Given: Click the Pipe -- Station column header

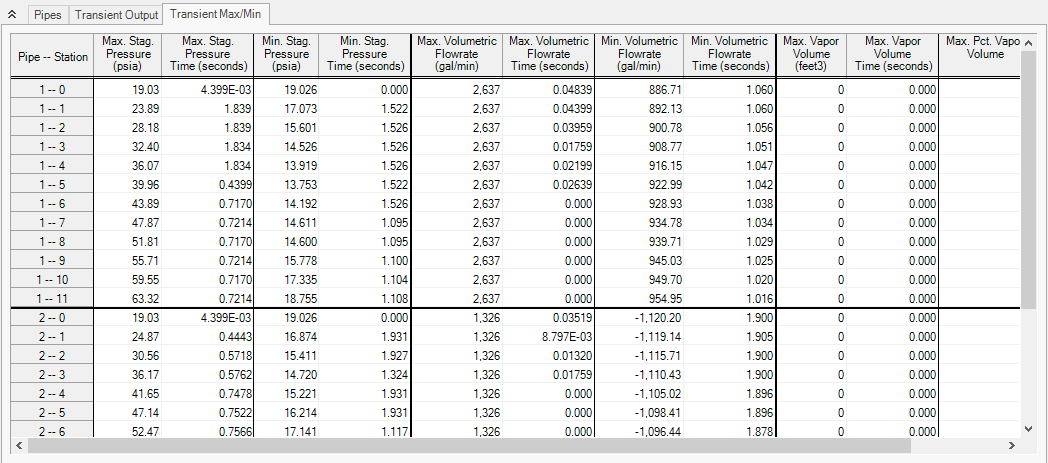Looking at the screenshot, I should click(x=52, y=57).
